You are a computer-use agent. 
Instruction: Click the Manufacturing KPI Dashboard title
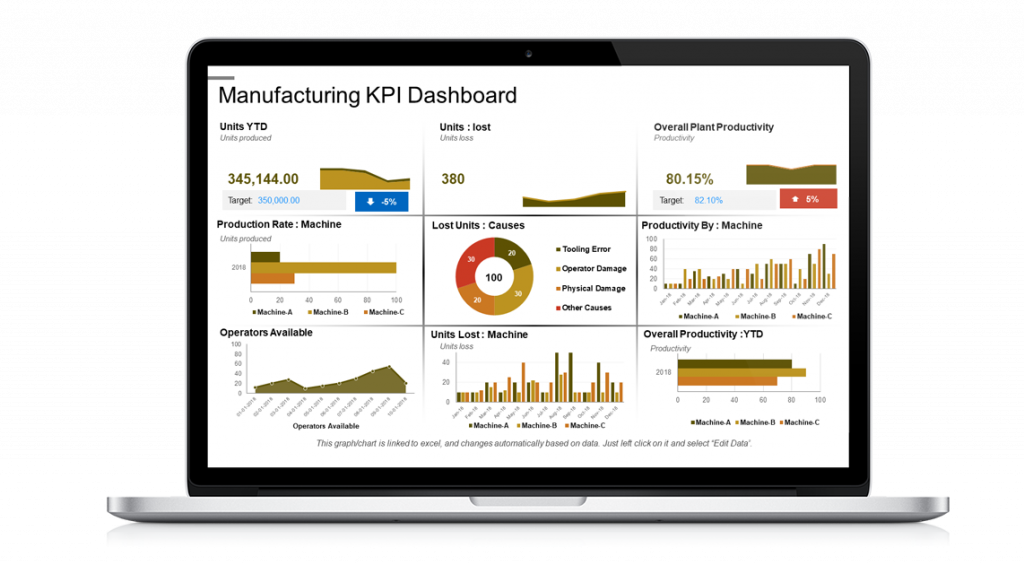(x=367, y=96)
